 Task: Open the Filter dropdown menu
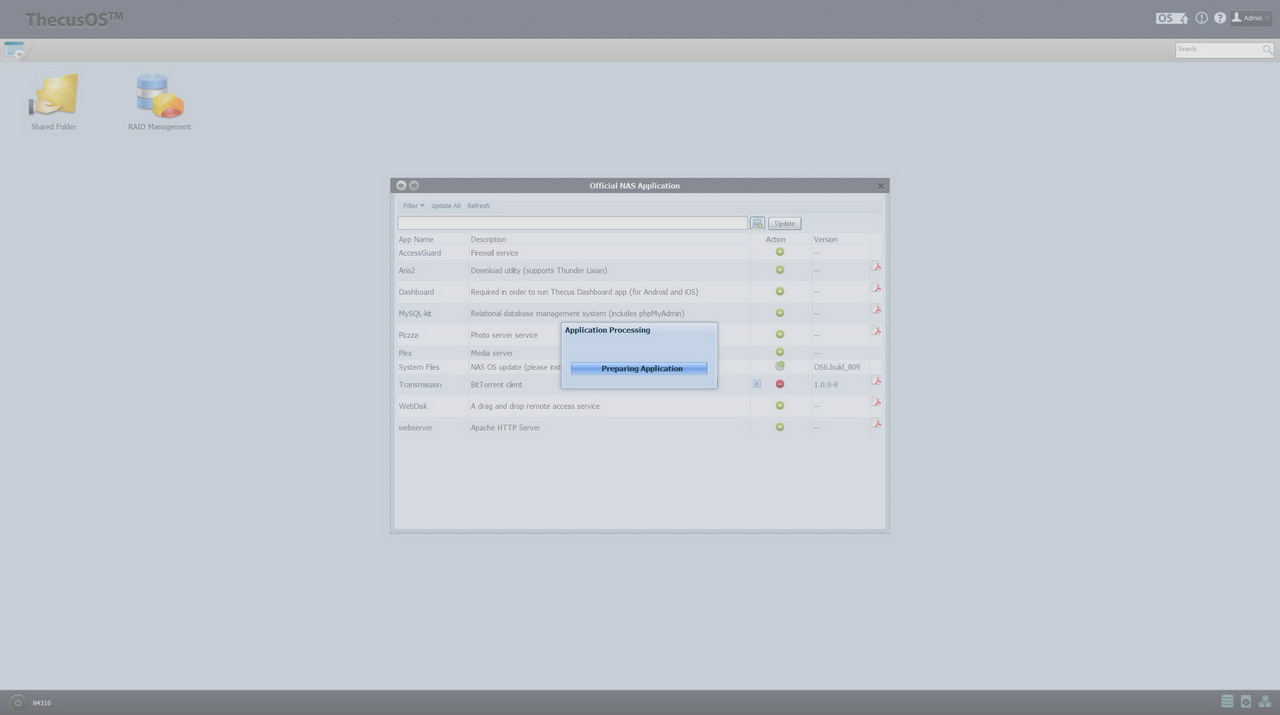tap(413, 206)
